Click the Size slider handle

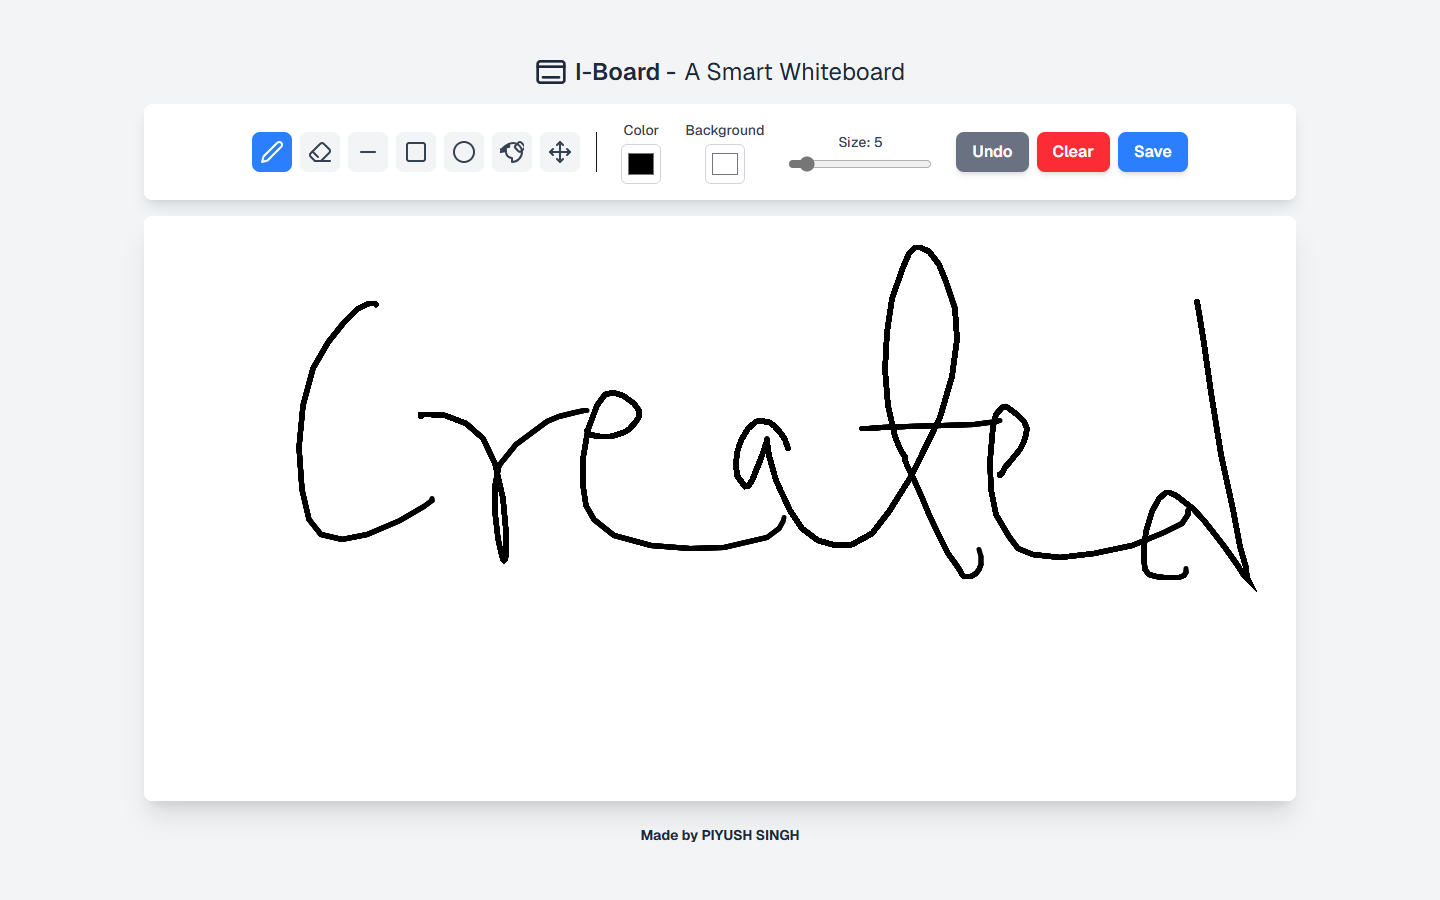coord(806,164)
